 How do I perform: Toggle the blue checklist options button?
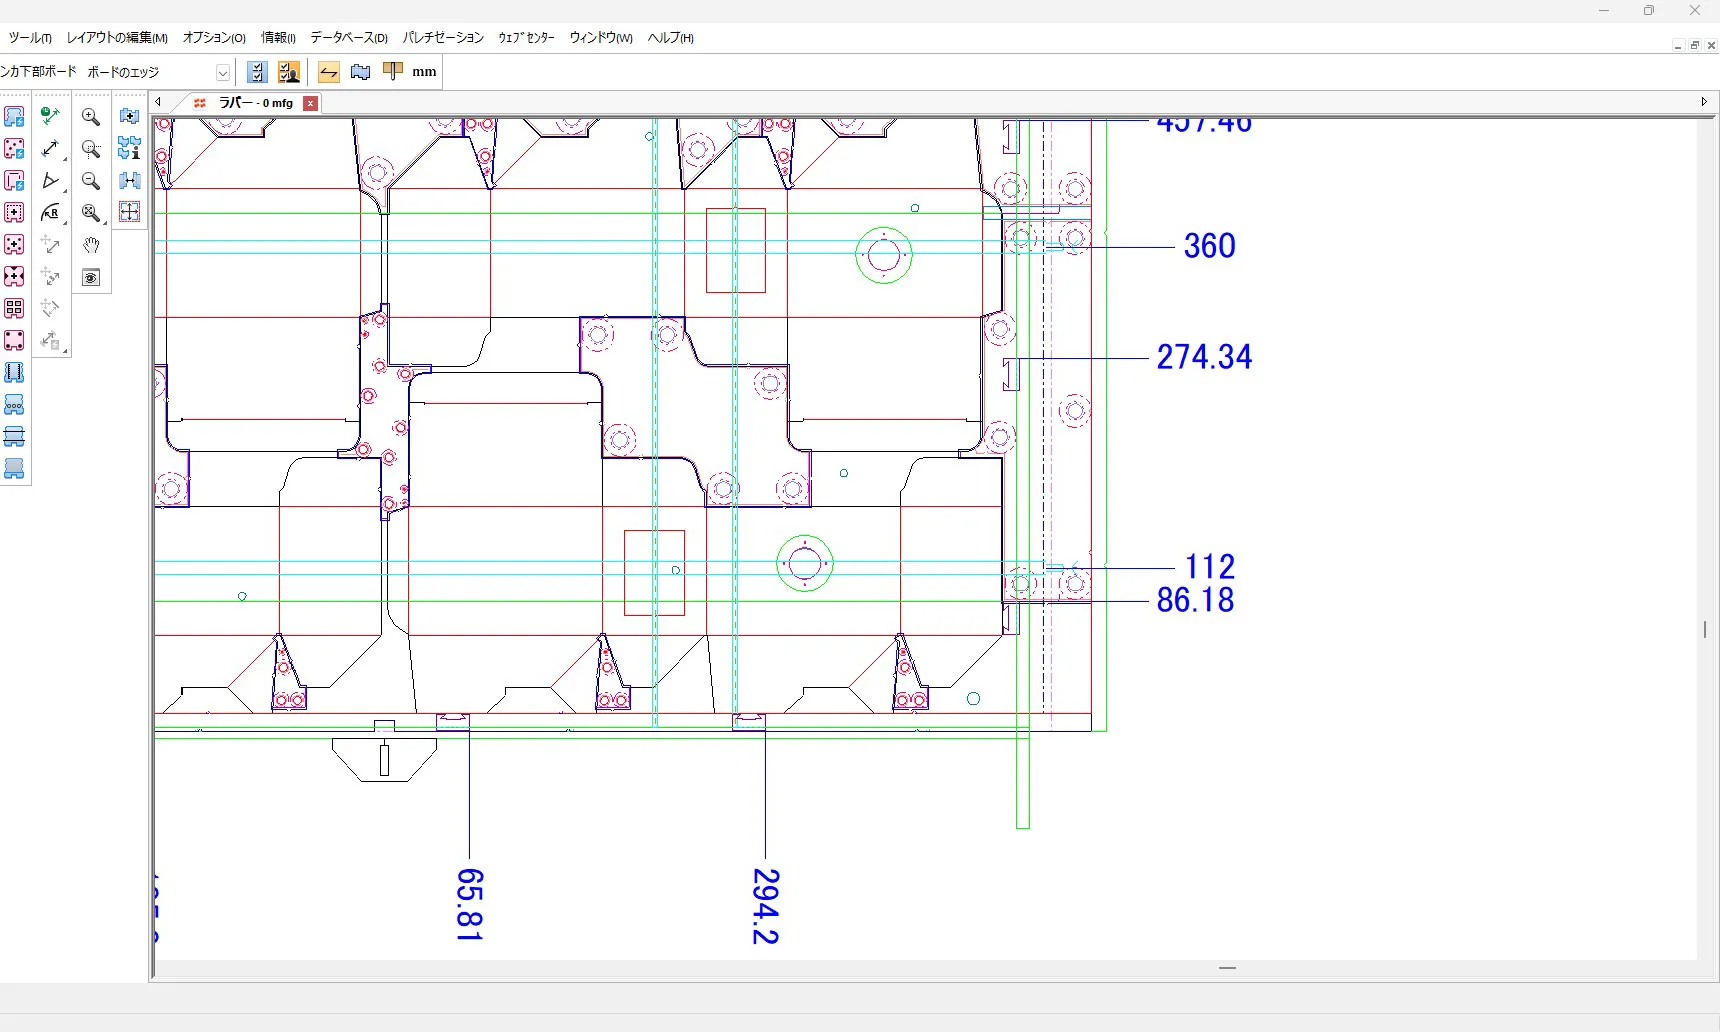[257, 72]
